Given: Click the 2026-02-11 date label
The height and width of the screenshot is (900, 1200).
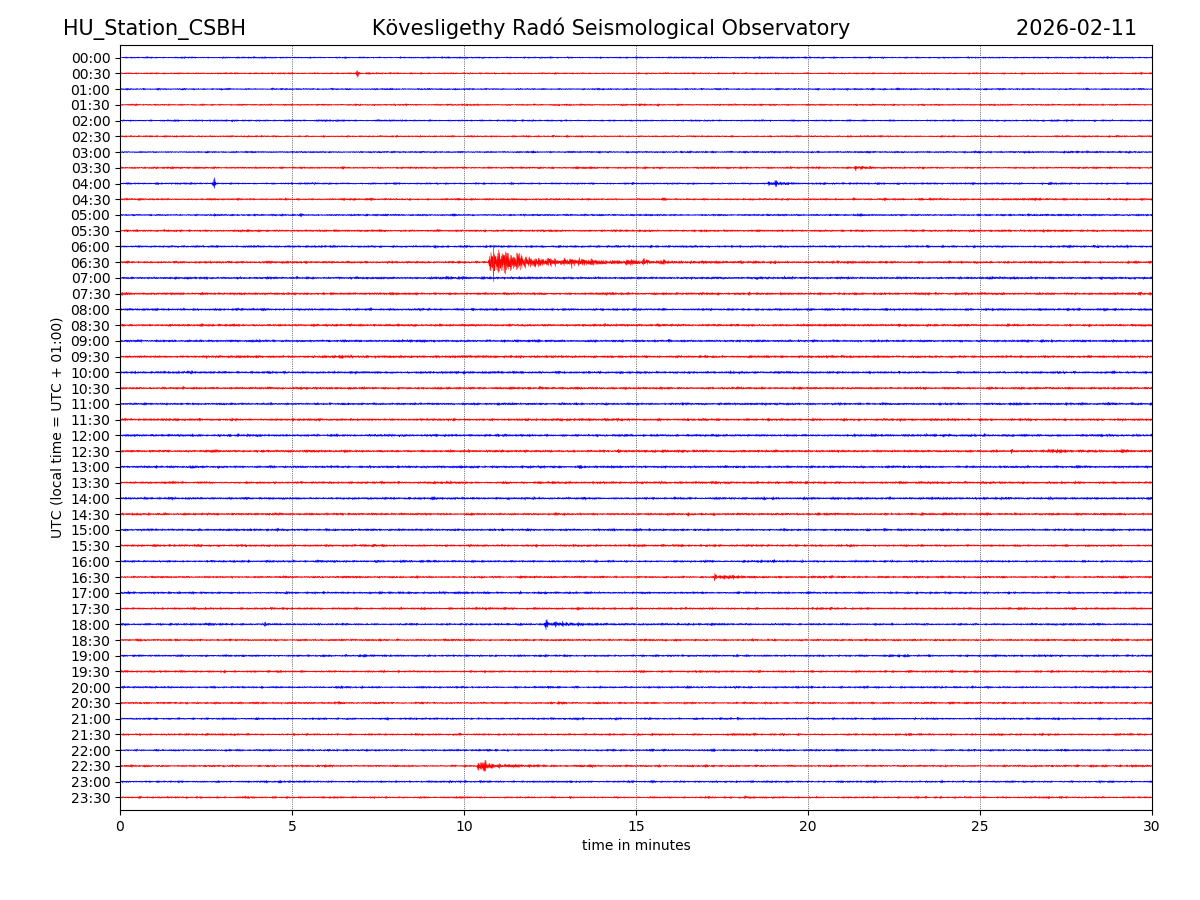Looking at the screenshot, I should (x=1076, y=28).
